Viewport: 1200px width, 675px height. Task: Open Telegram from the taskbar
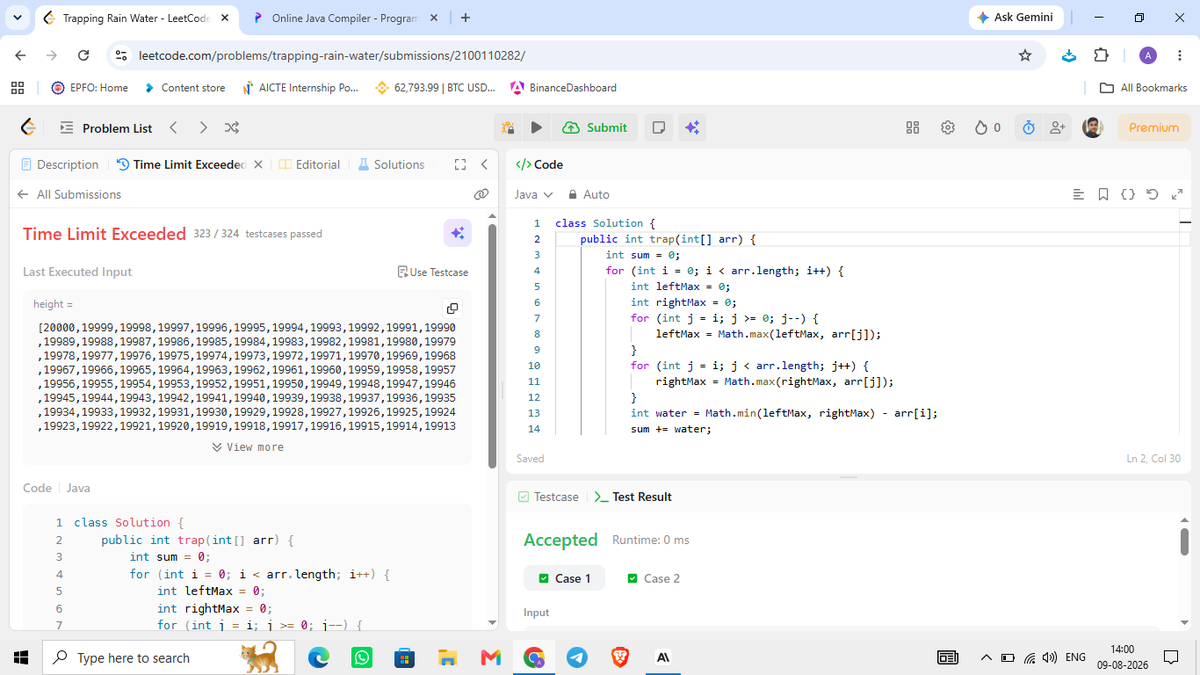(x=577, y=657)
